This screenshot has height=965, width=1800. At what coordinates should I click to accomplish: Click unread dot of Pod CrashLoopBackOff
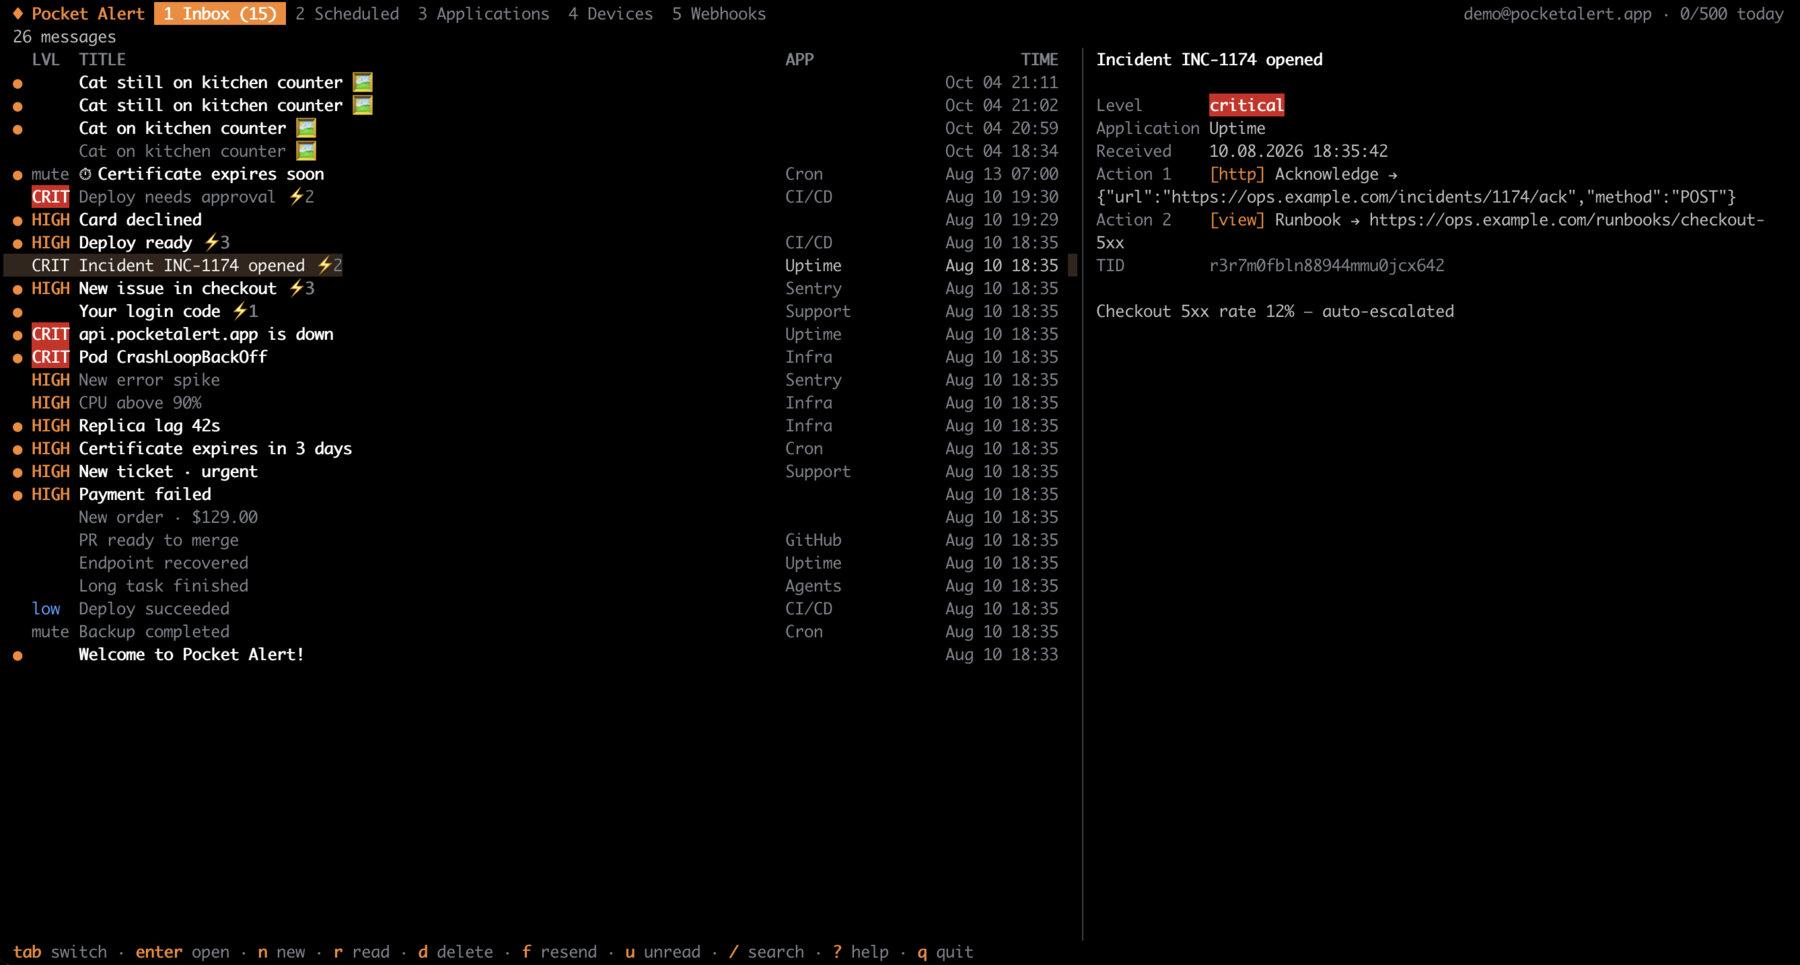point(18,358)
